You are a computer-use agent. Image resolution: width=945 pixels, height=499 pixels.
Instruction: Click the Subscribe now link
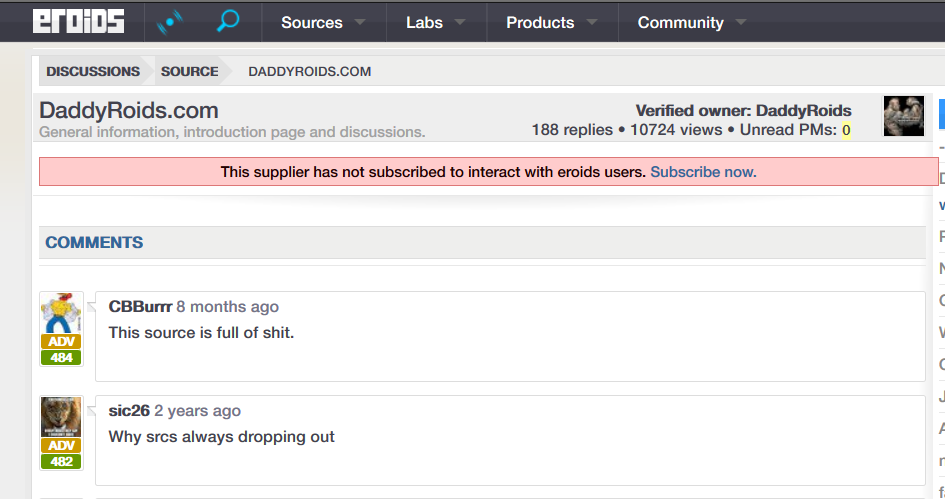703,172
